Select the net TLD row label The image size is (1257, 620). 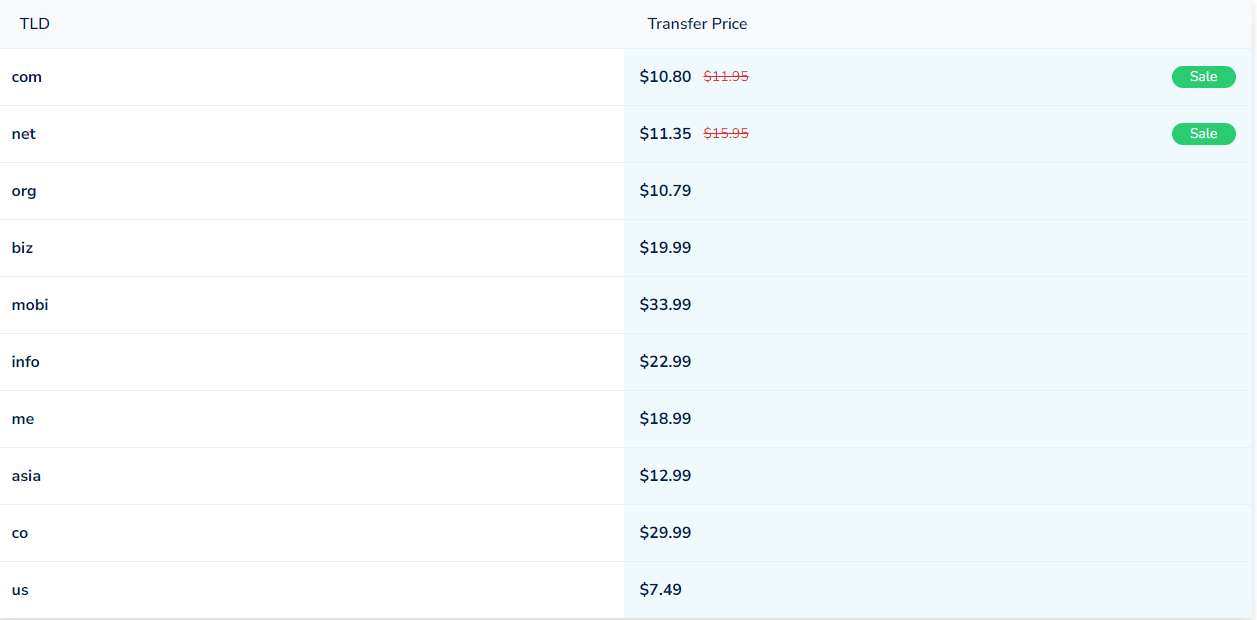[24, 134]
